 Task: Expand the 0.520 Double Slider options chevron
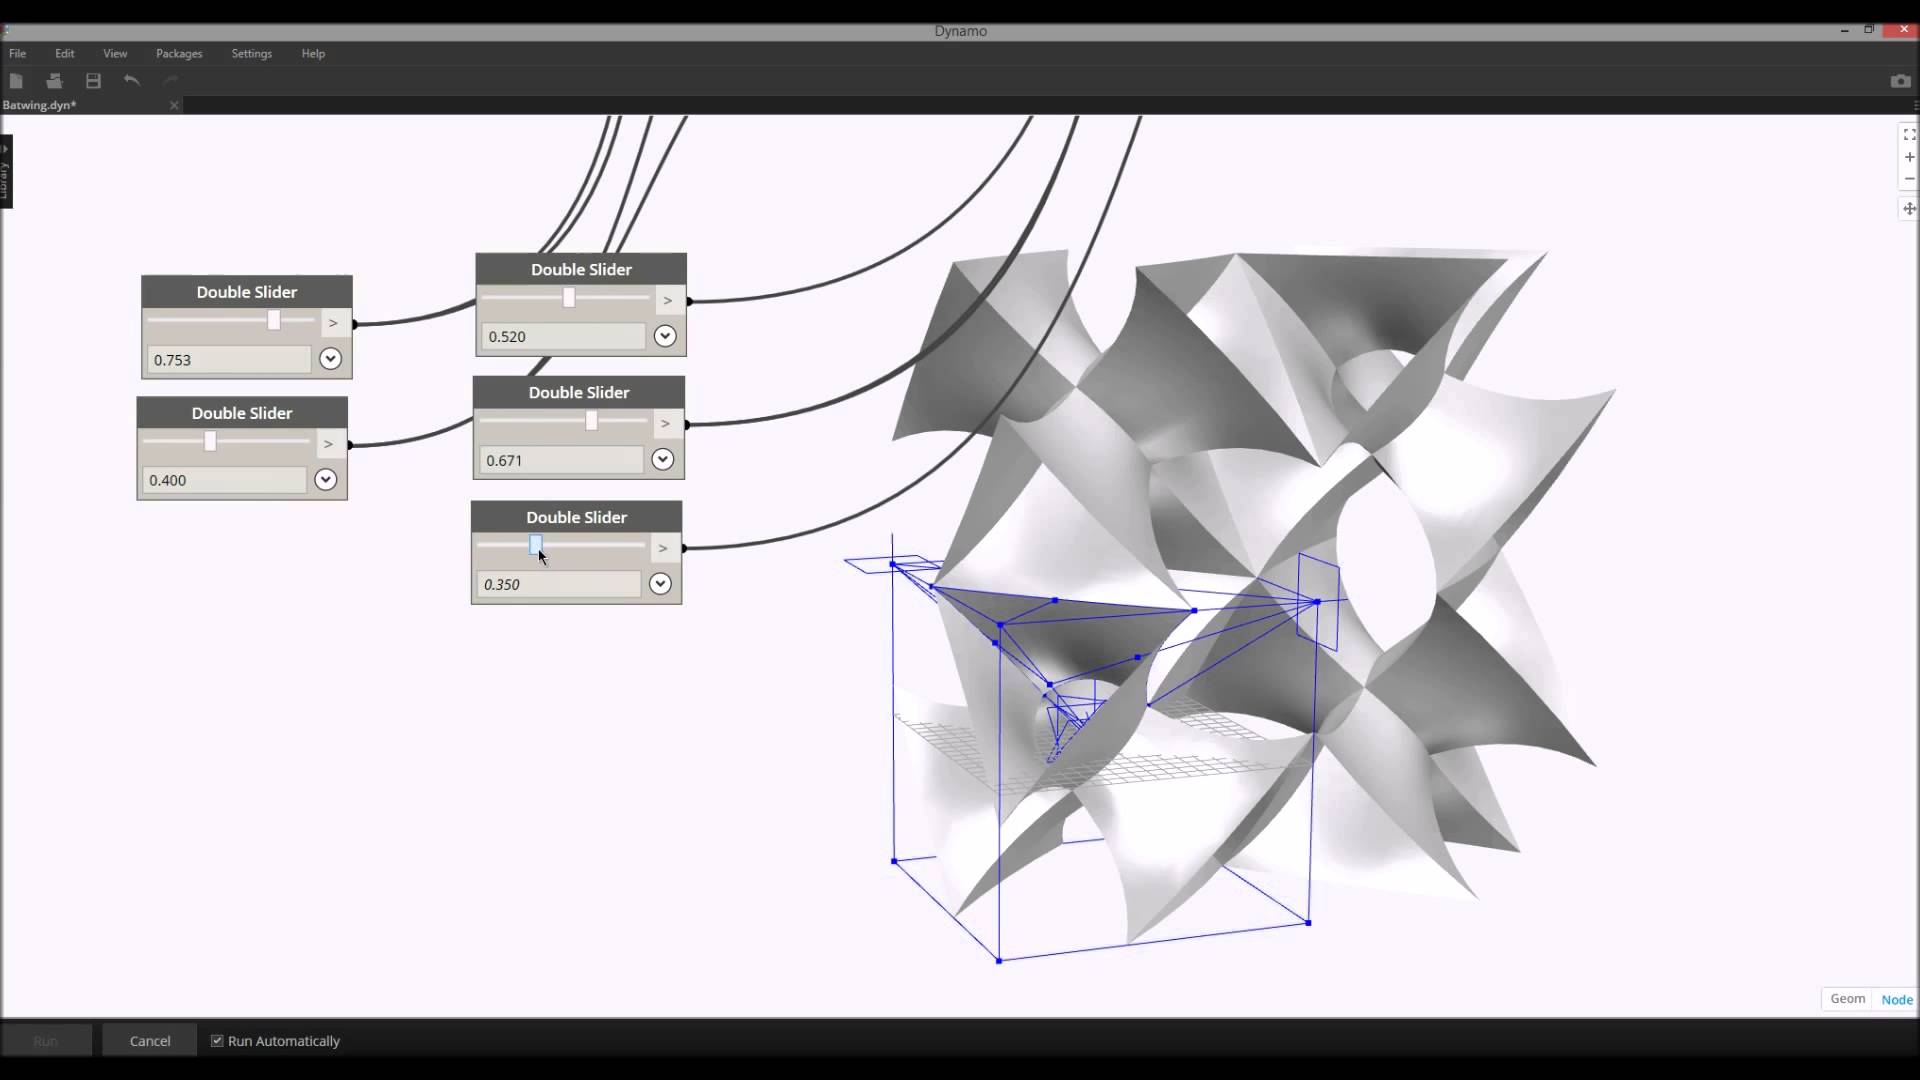point(664,336)
